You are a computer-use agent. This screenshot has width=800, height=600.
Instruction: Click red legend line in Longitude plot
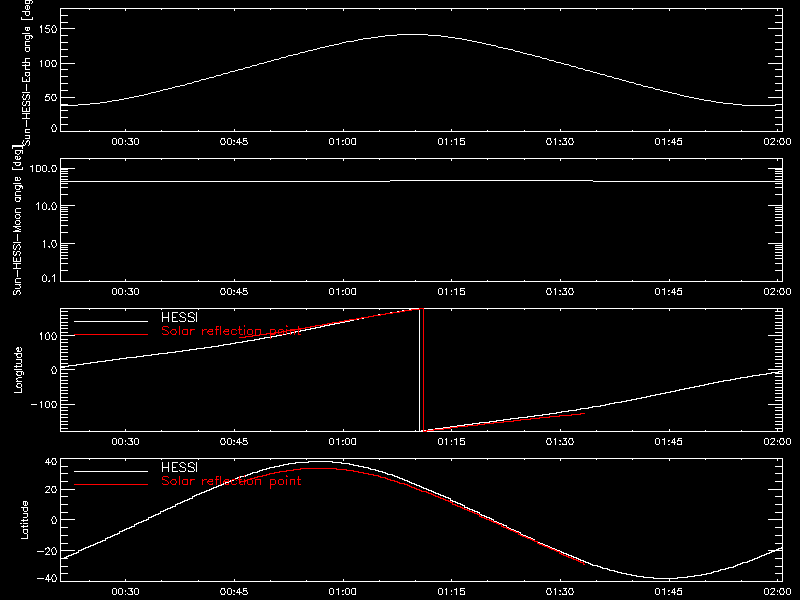pyautogui.click(x=111, y=335)
